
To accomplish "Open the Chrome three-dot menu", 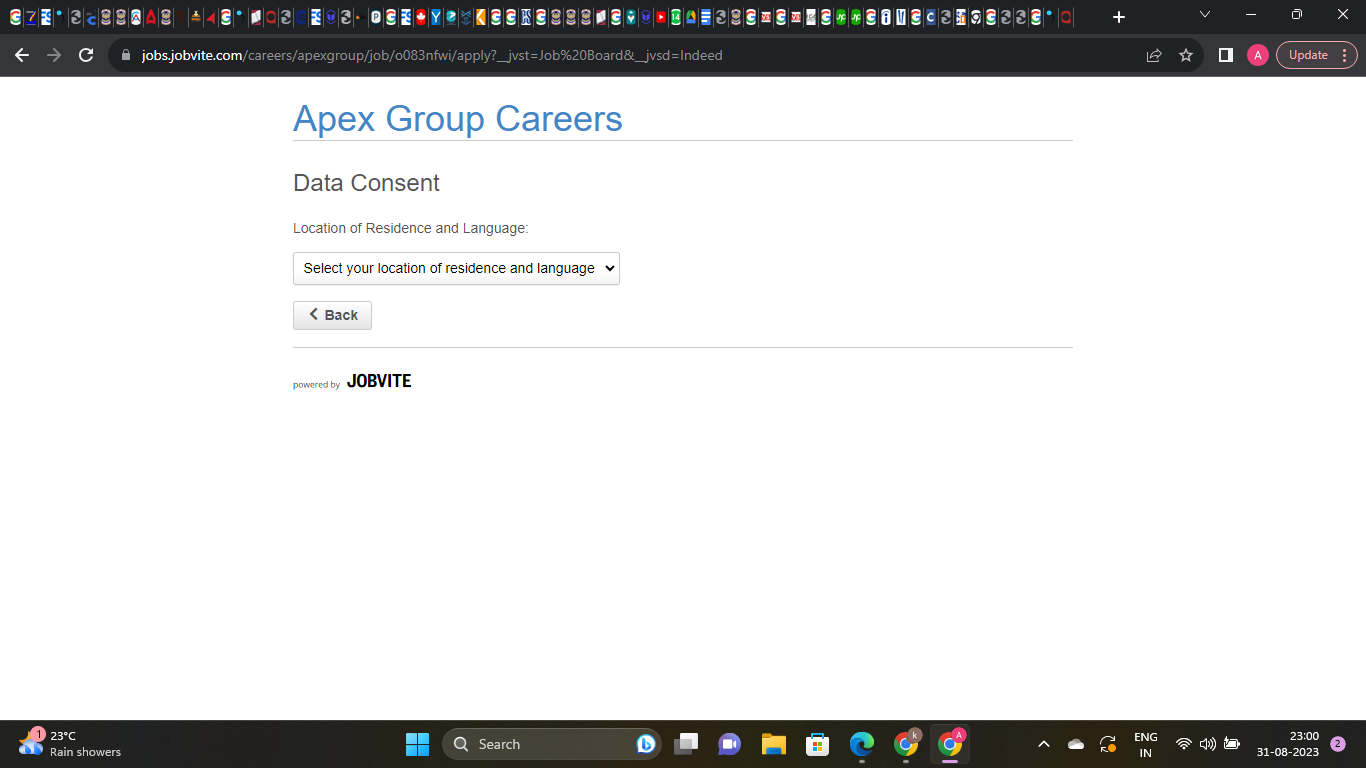I will tap(1344, 55).
